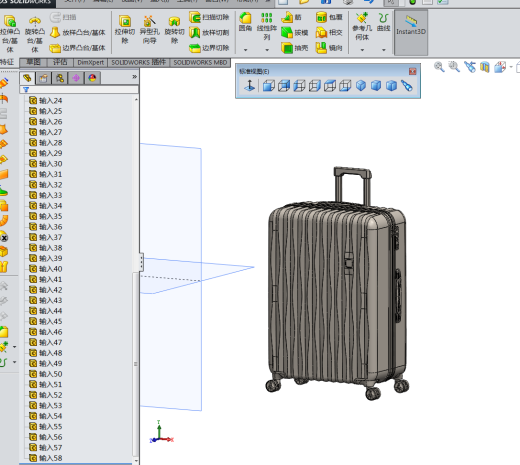Viewport: 520px width, 465px height.
Task: Click the feature tree filter field
Action: coord(79,89)
